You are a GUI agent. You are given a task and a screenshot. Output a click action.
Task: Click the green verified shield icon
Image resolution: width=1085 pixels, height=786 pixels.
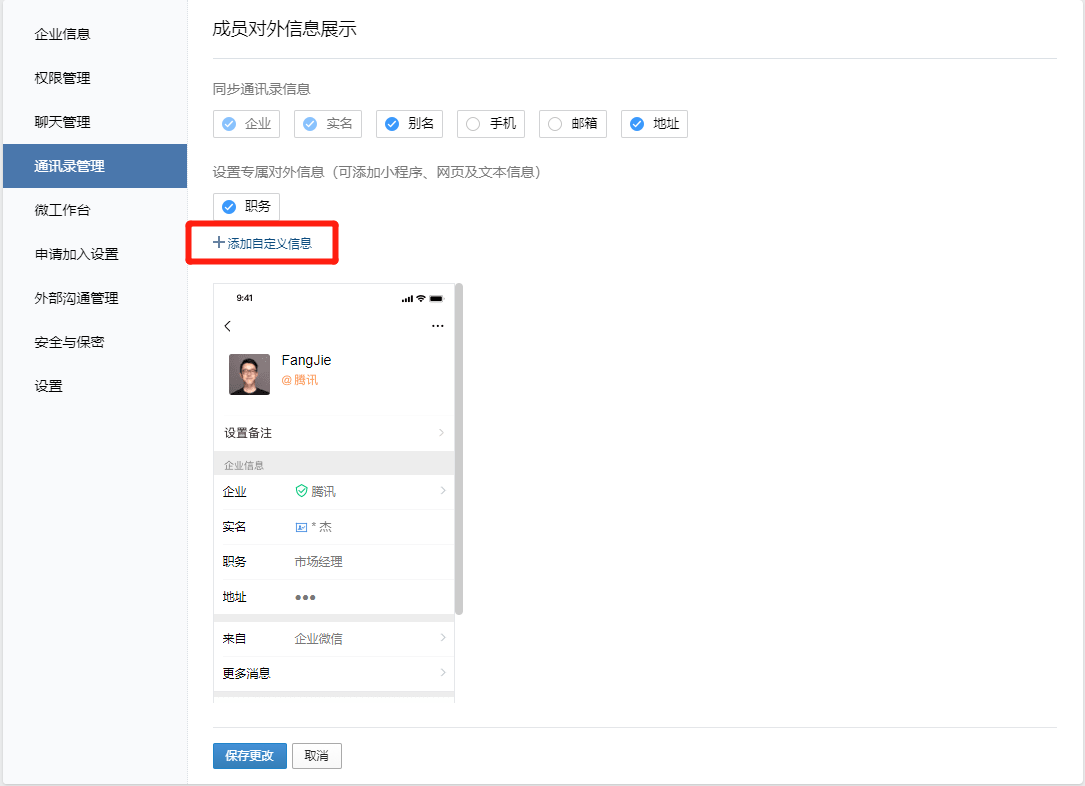tap(301, 491)
